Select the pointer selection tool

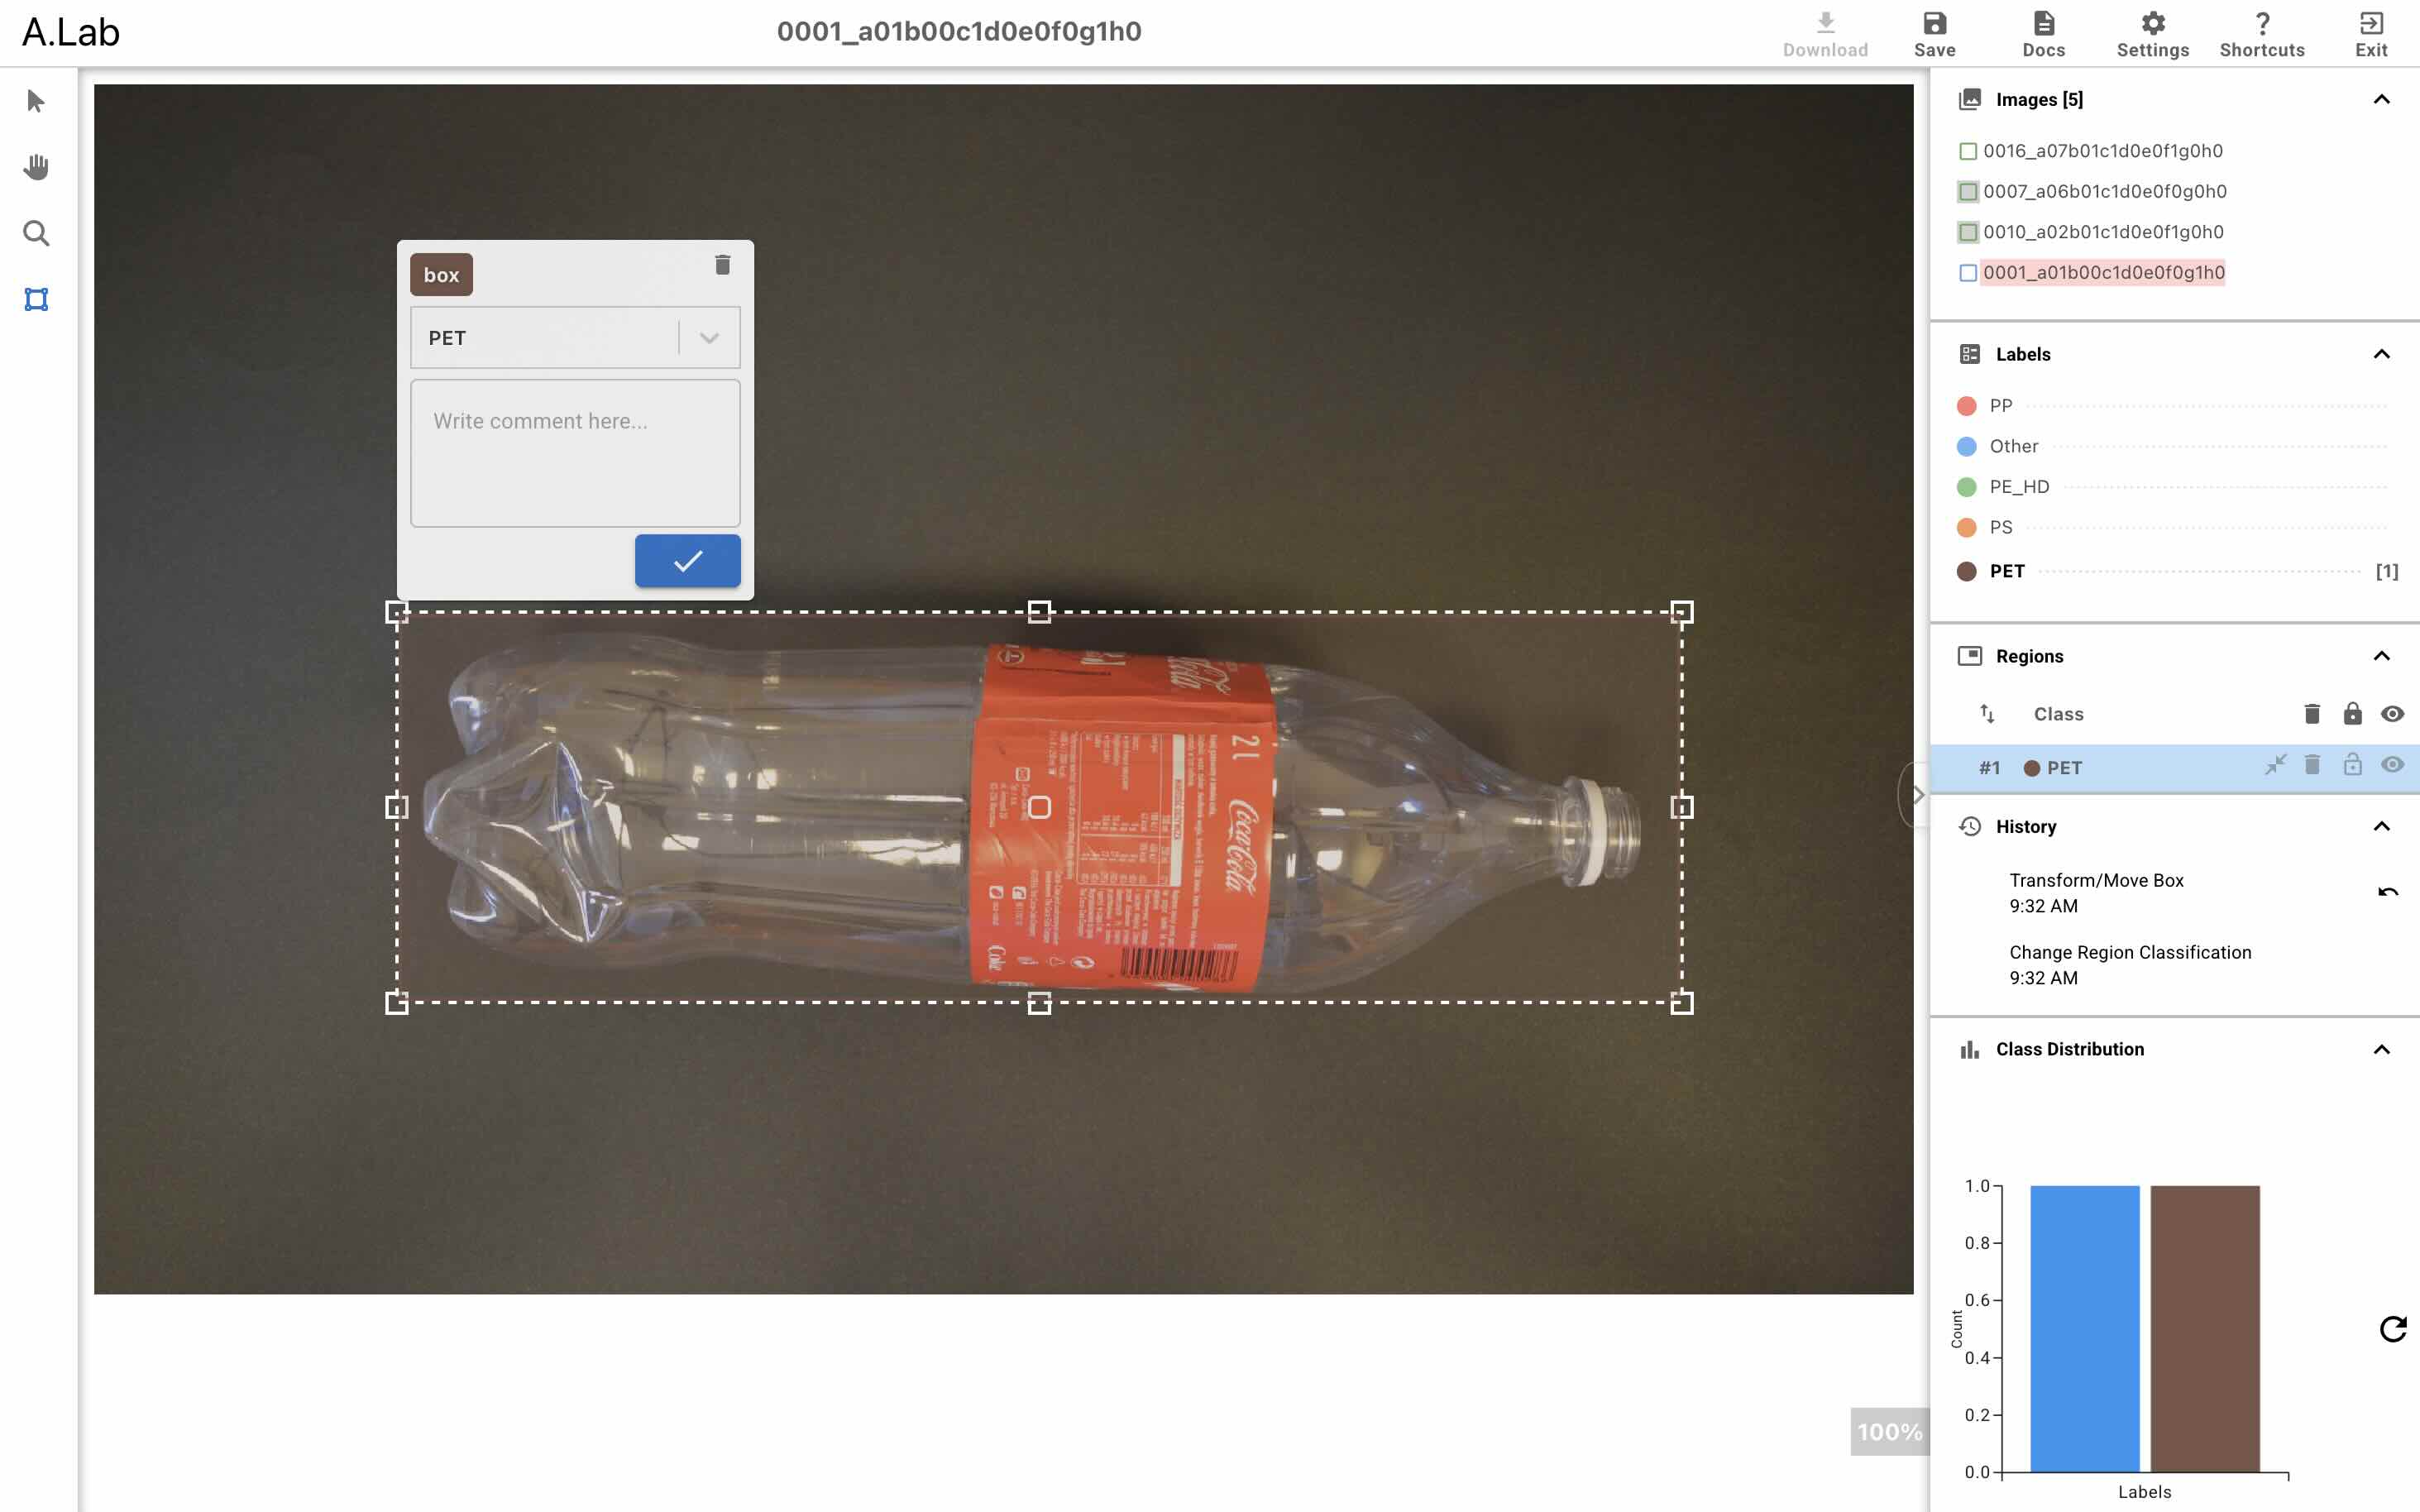click(36, 101)
